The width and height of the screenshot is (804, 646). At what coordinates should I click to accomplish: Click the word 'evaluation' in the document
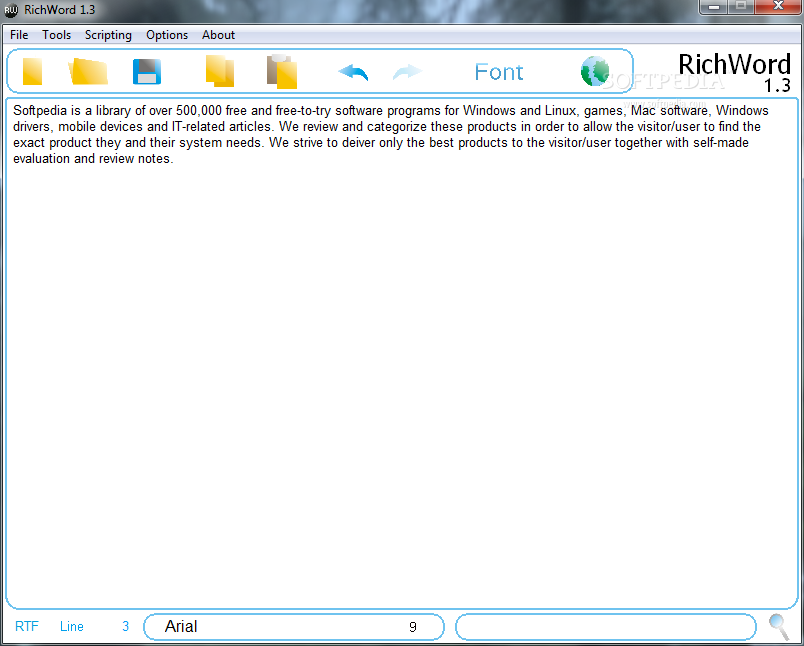pyautogui.click(x=42, y=158)
